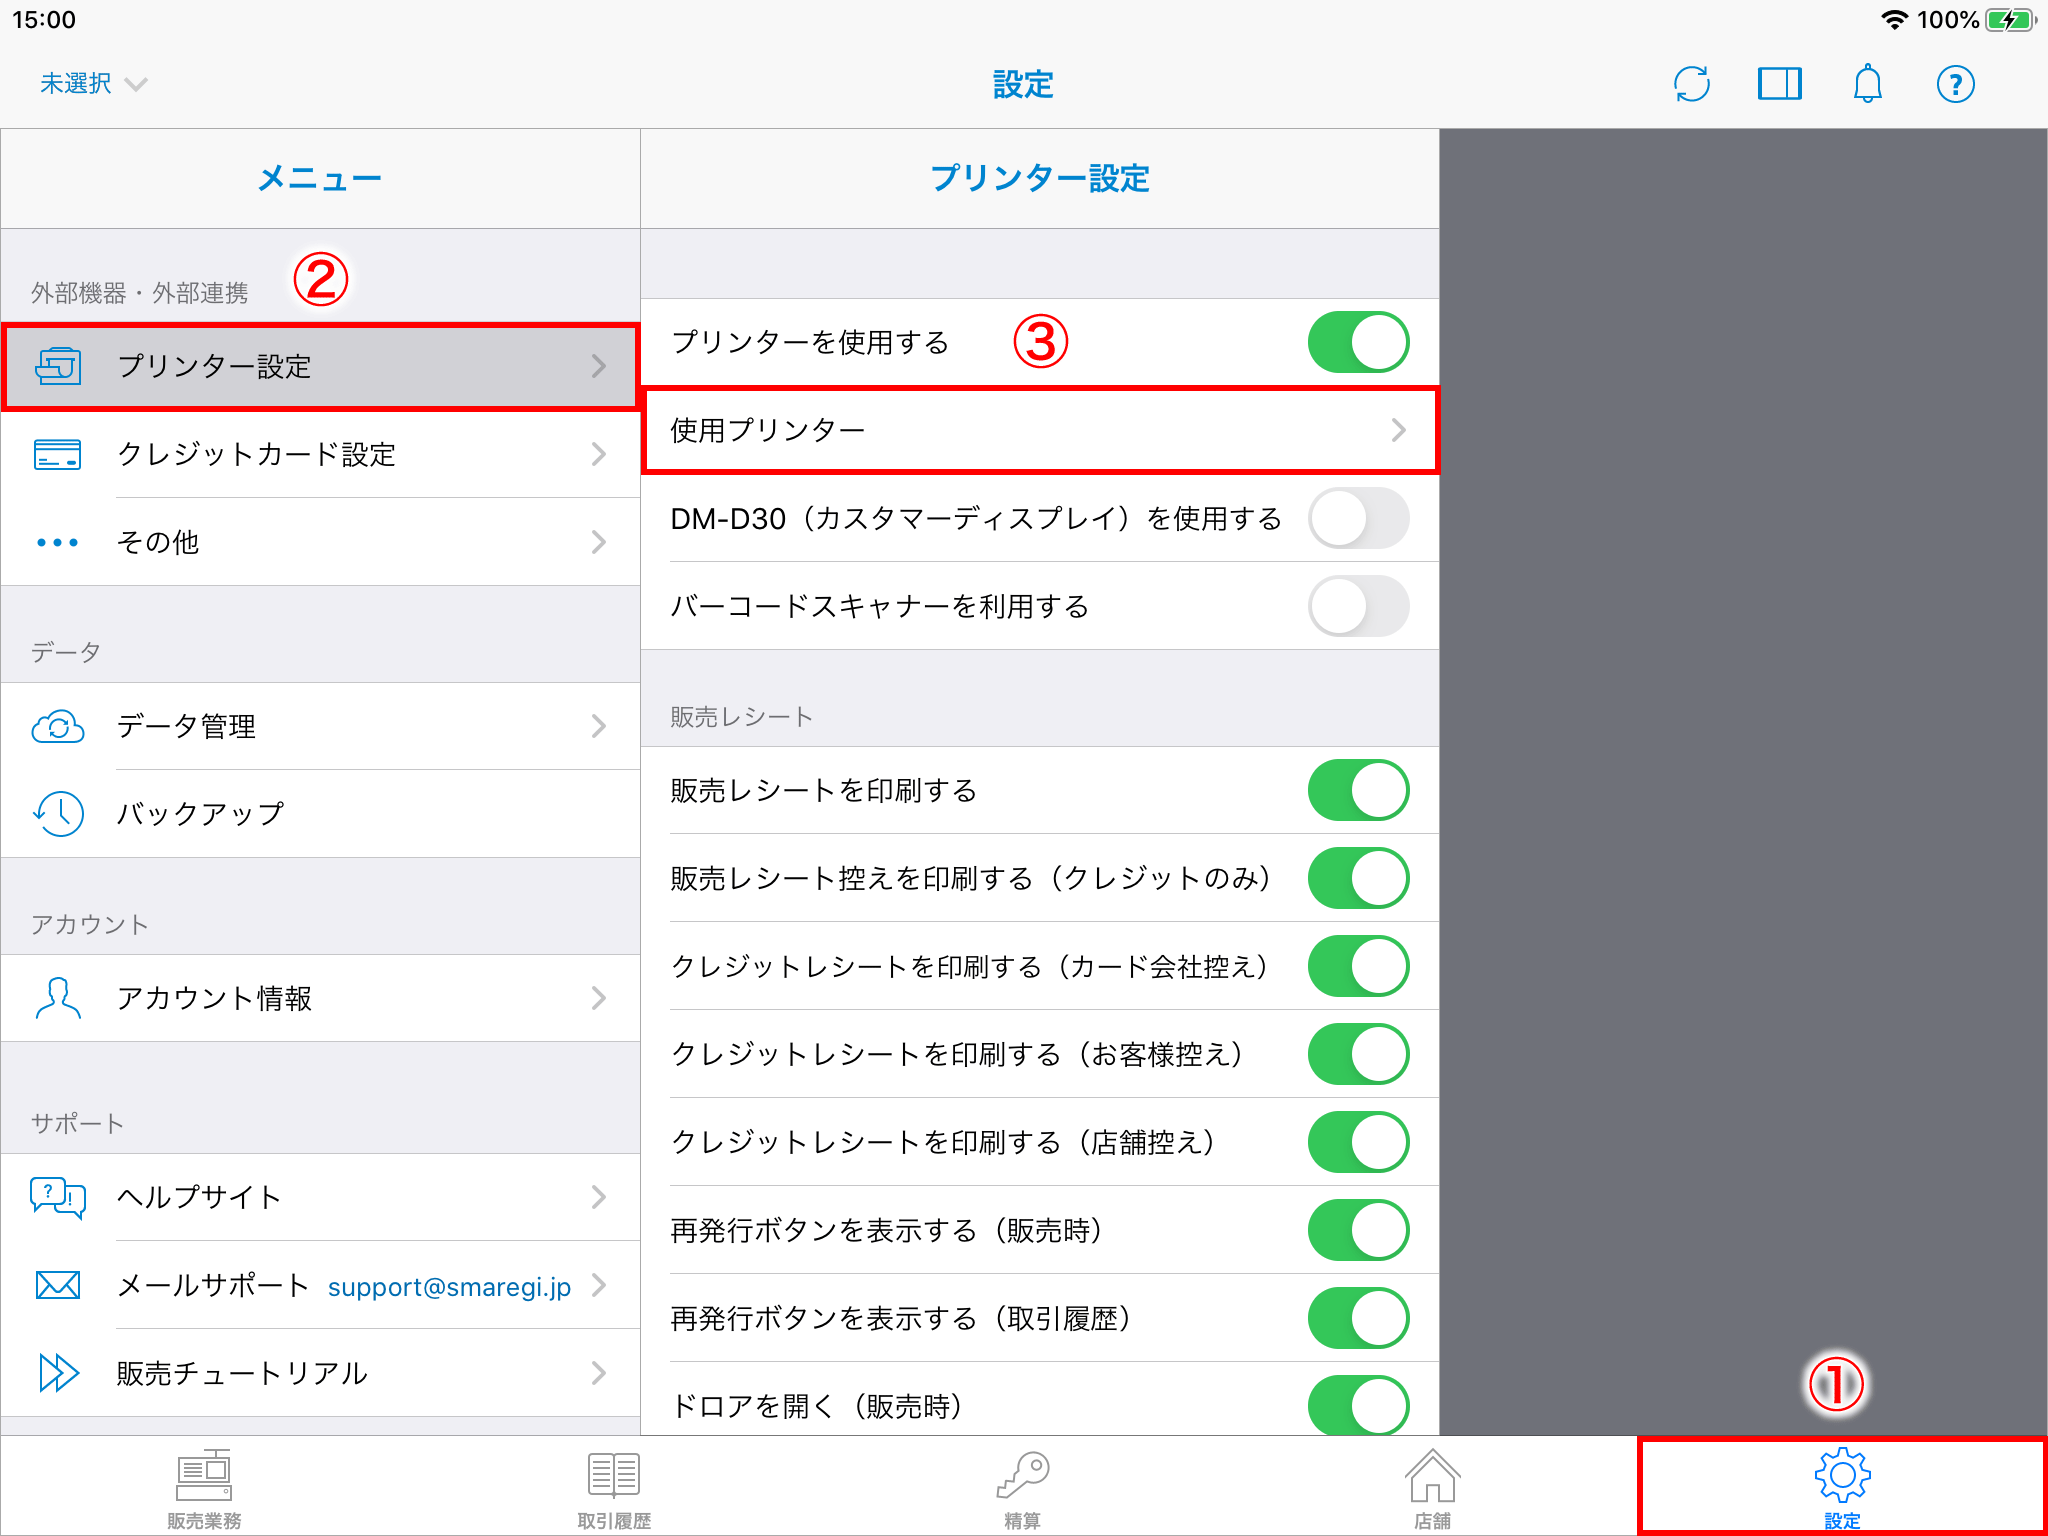The height and width of the screenshot is (1536, 2048).
Task: Toggle 再発行ボタンを表示する（取引履歴） switch
Action: pyautogui.click(x=1358, y=1318)
